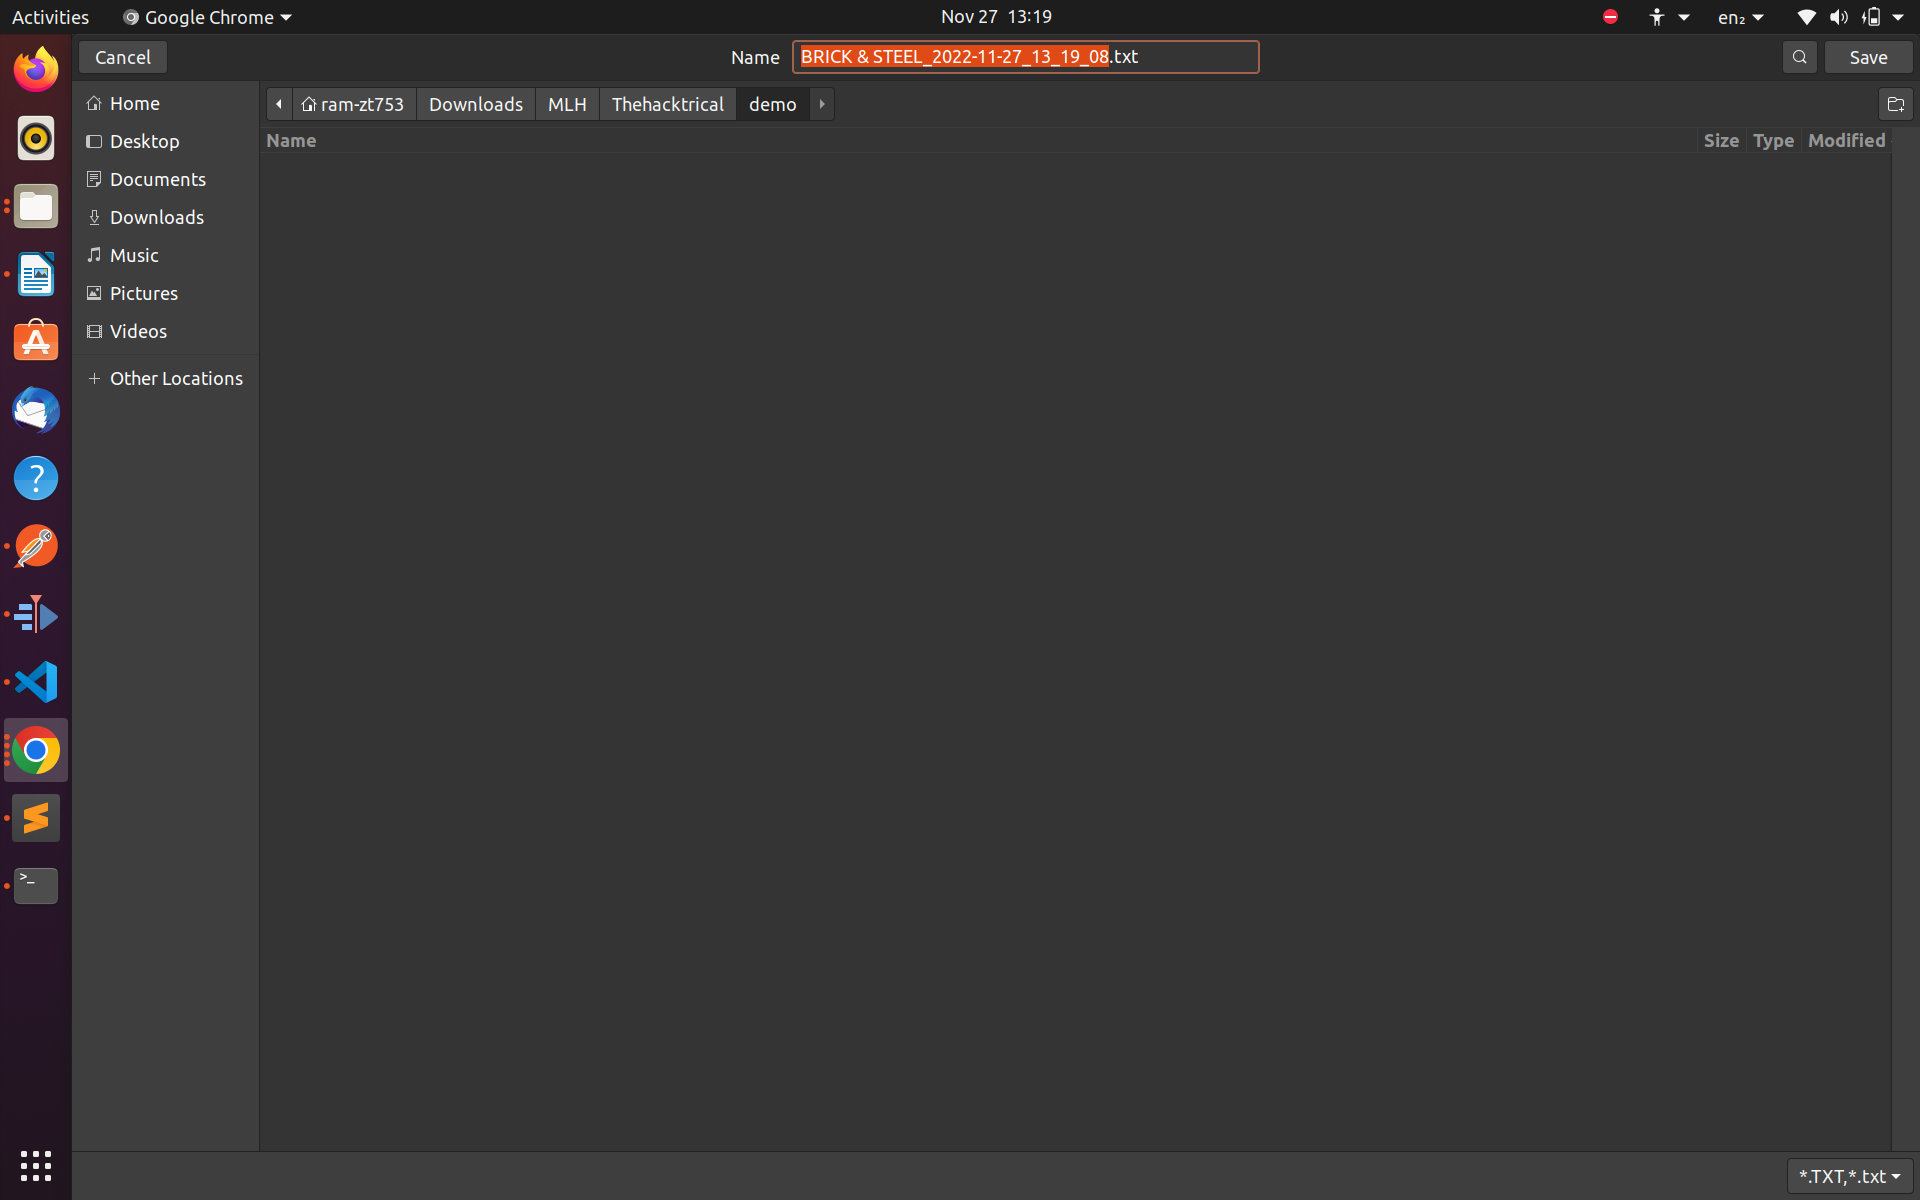Screen dimensions: 1920x1200
Task: Expand the en₂ input language menu
Action: pos(1740,17)
